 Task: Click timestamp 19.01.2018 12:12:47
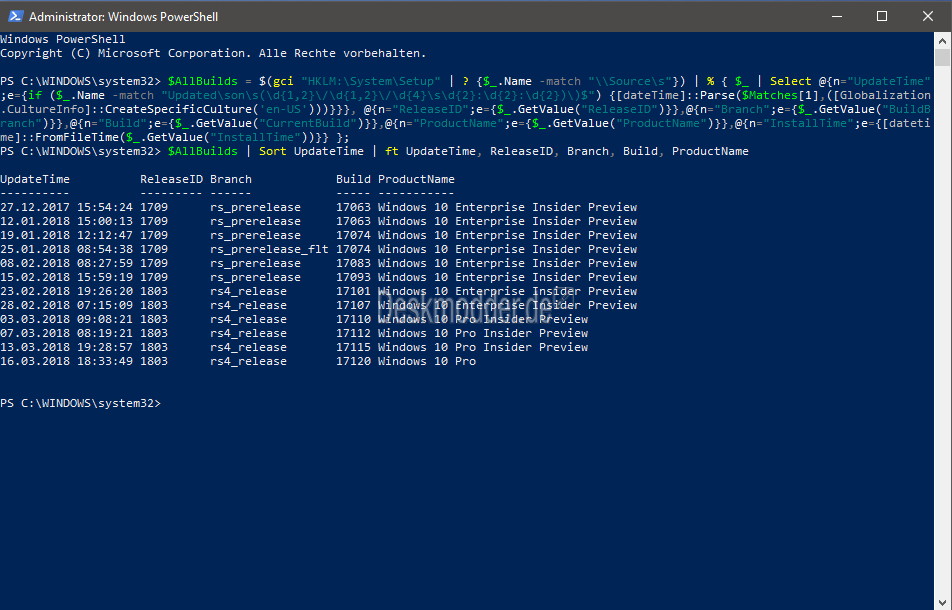pos(66,235)
